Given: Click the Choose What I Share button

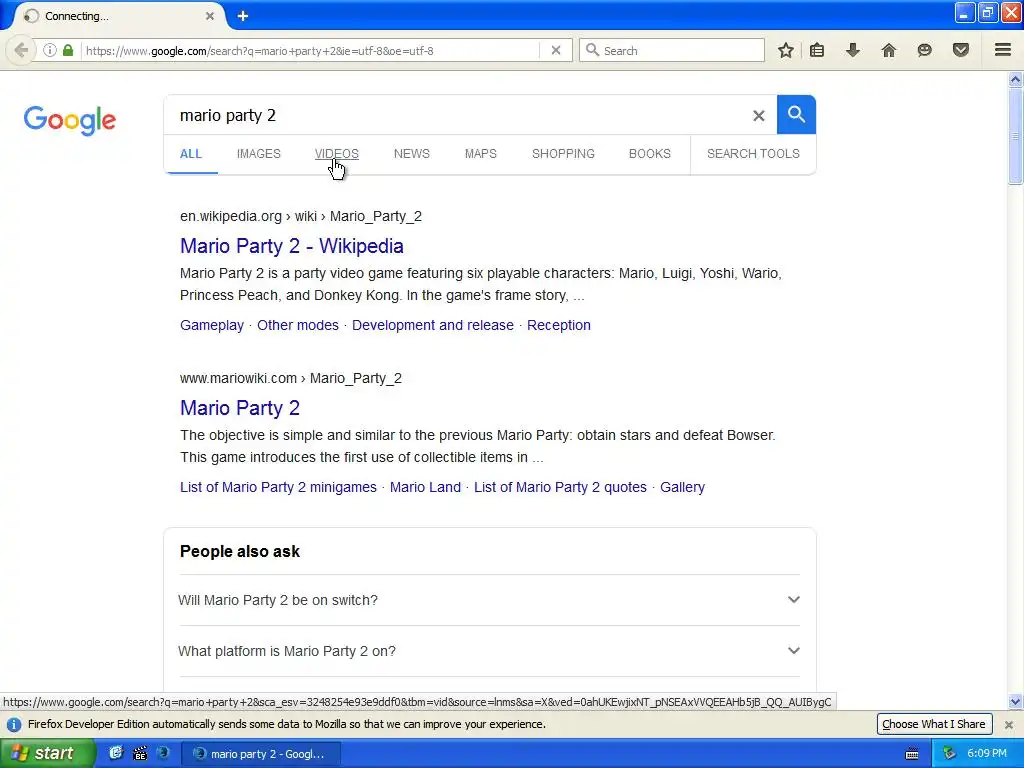Looking at the screenshot, I should click(x=934, y=724).
